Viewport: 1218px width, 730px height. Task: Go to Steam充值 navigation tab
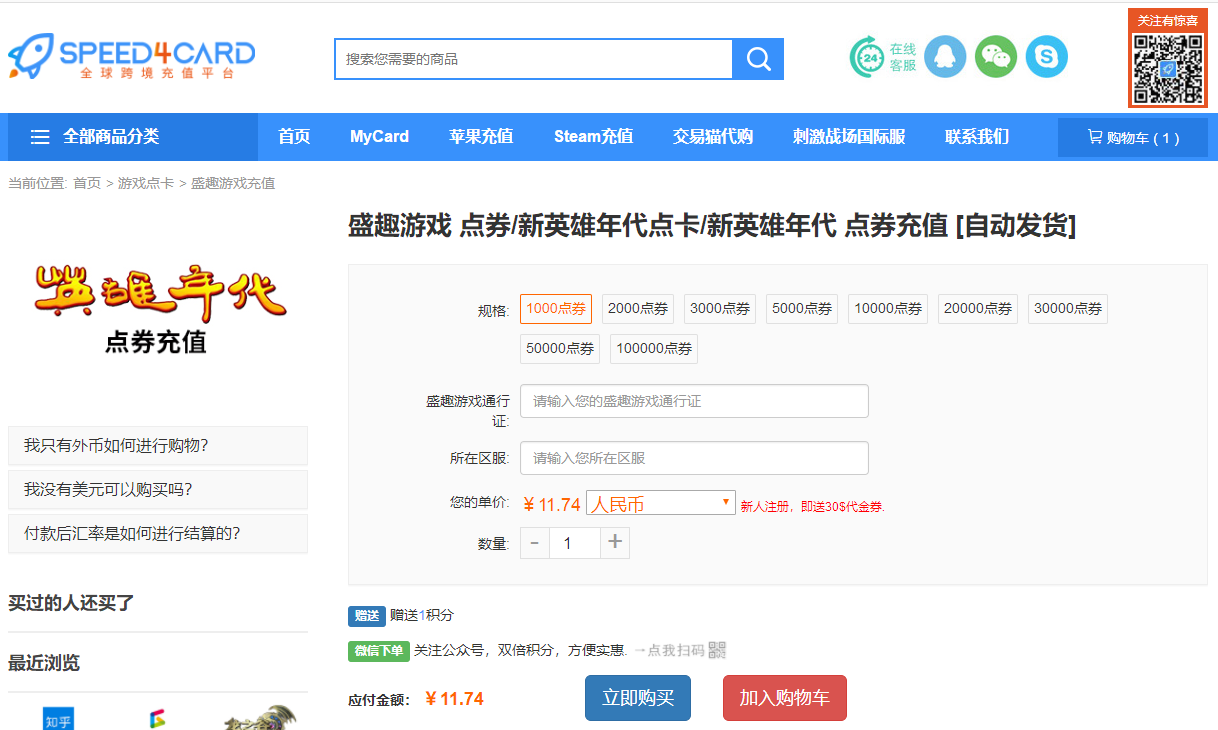(593, 137)
